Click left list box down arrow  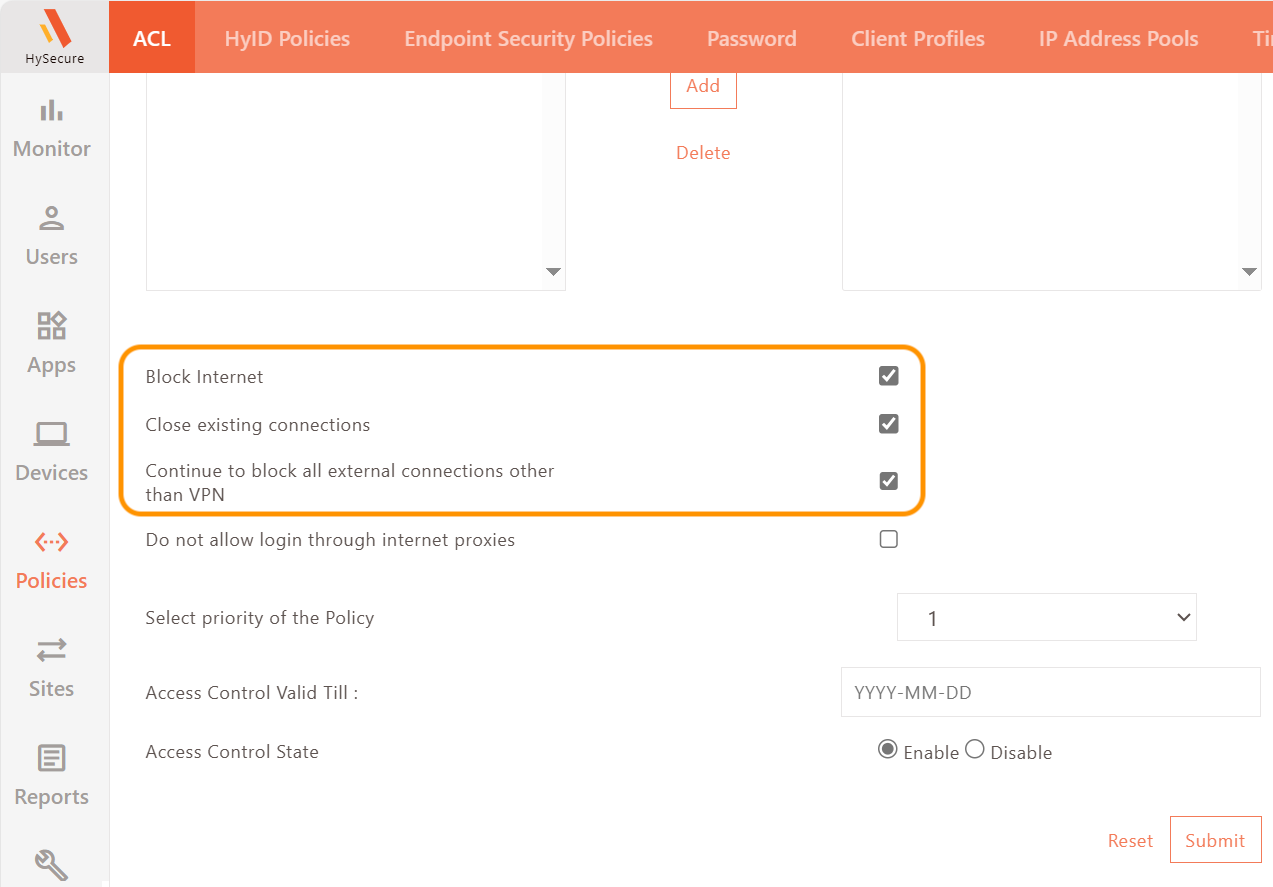click(x=553, y=272)
